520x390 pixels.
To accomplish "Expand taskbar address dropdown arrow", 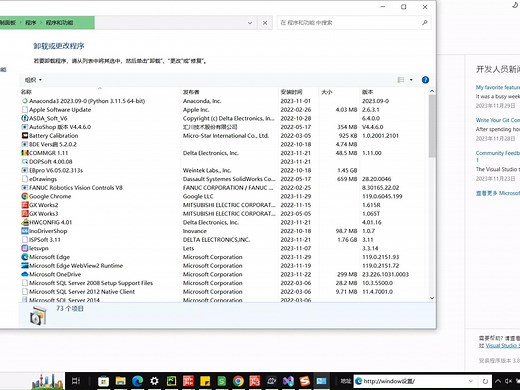I will pyautogui.click(x=471, y=381).
